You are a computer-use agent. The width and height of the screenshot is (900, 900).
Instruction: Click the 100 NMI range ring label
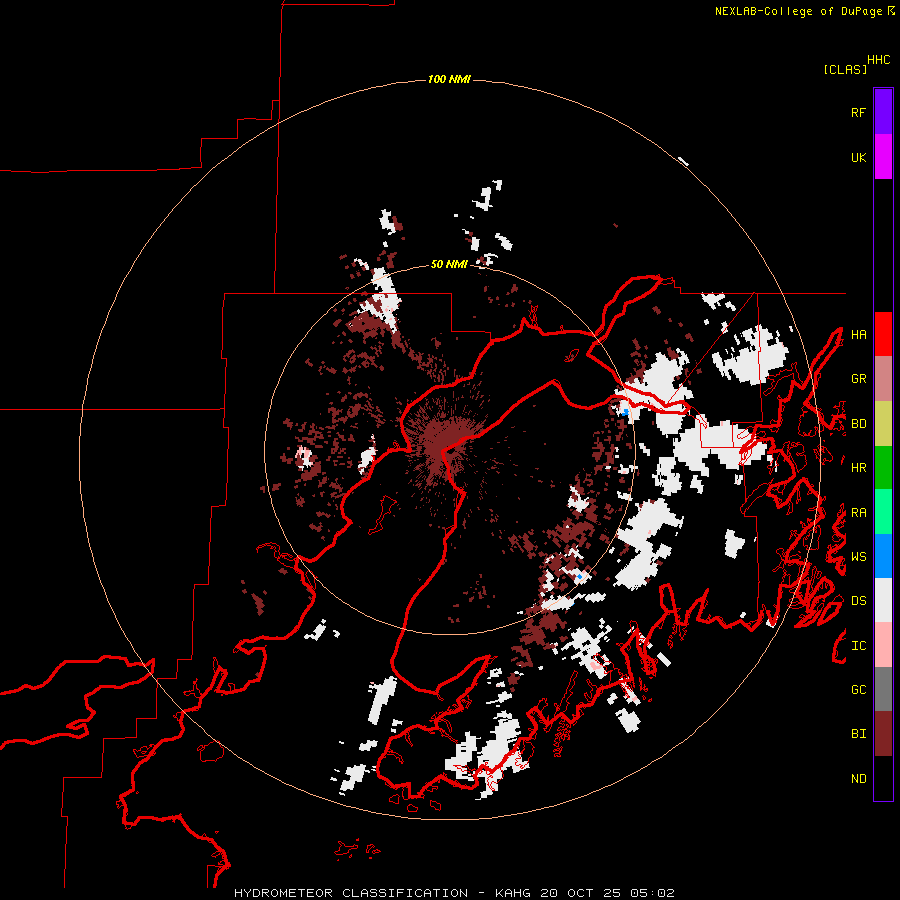tap(449, 79)
